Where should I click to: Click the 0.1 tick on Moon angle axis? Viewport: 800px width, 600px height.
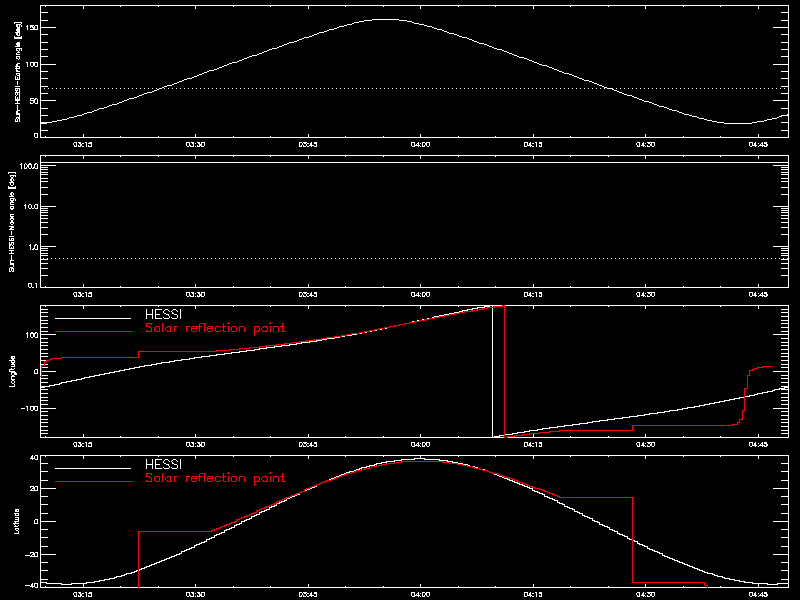[x=33, y=285]
